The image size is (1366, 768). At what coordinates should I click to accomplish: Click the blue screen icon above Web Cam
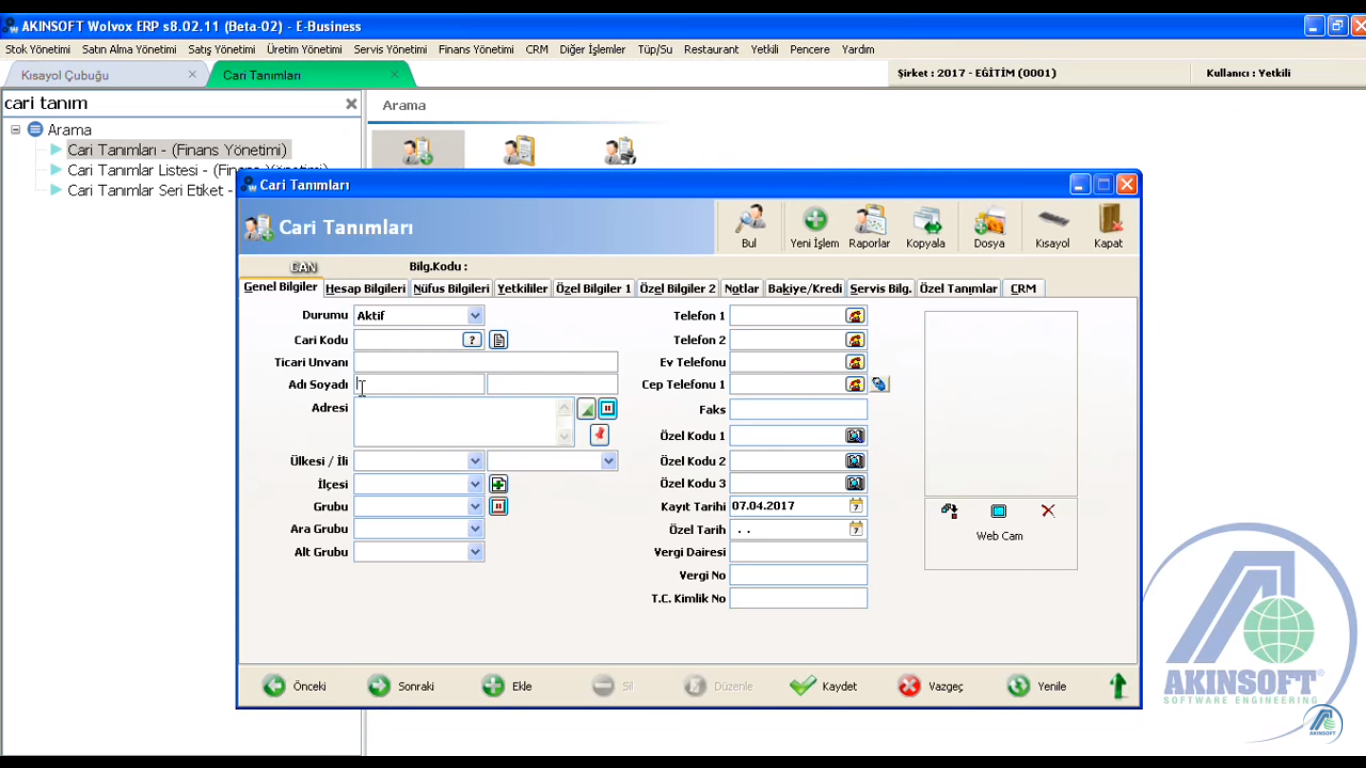tap(998, 511)
